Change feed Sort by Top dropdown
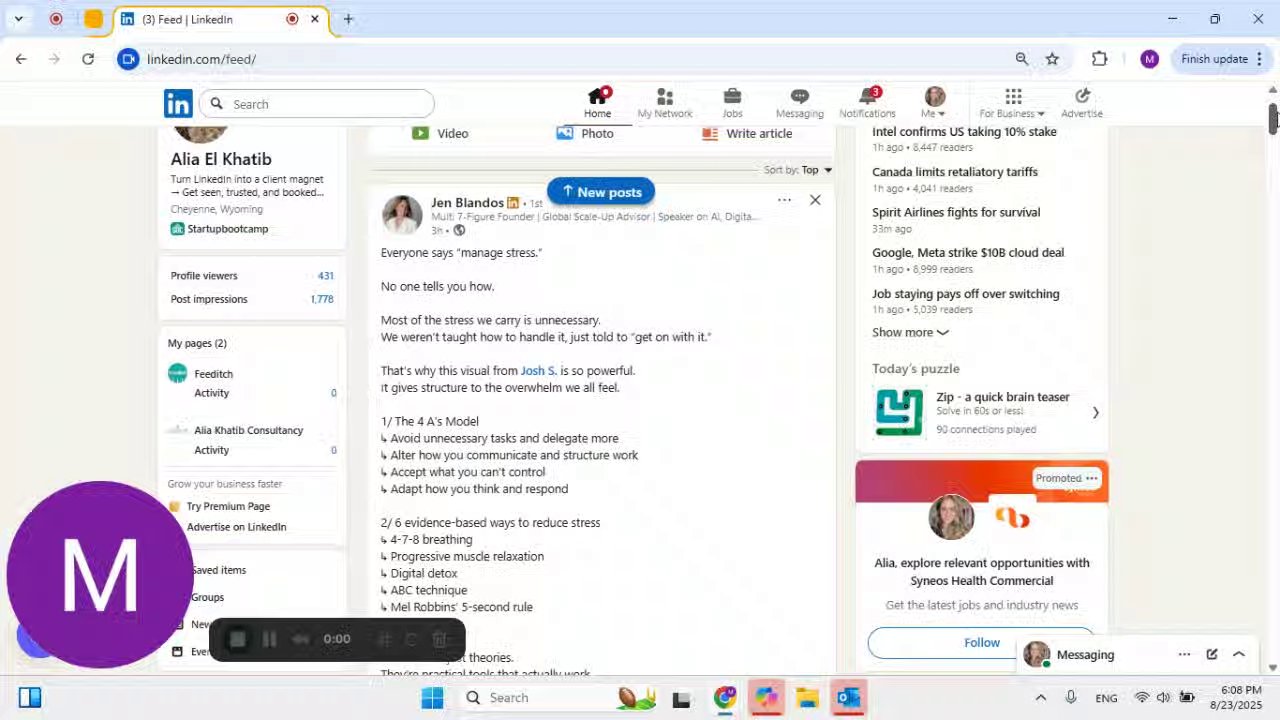This screenshot has width=1280, height=720. [x=798, y=170]
